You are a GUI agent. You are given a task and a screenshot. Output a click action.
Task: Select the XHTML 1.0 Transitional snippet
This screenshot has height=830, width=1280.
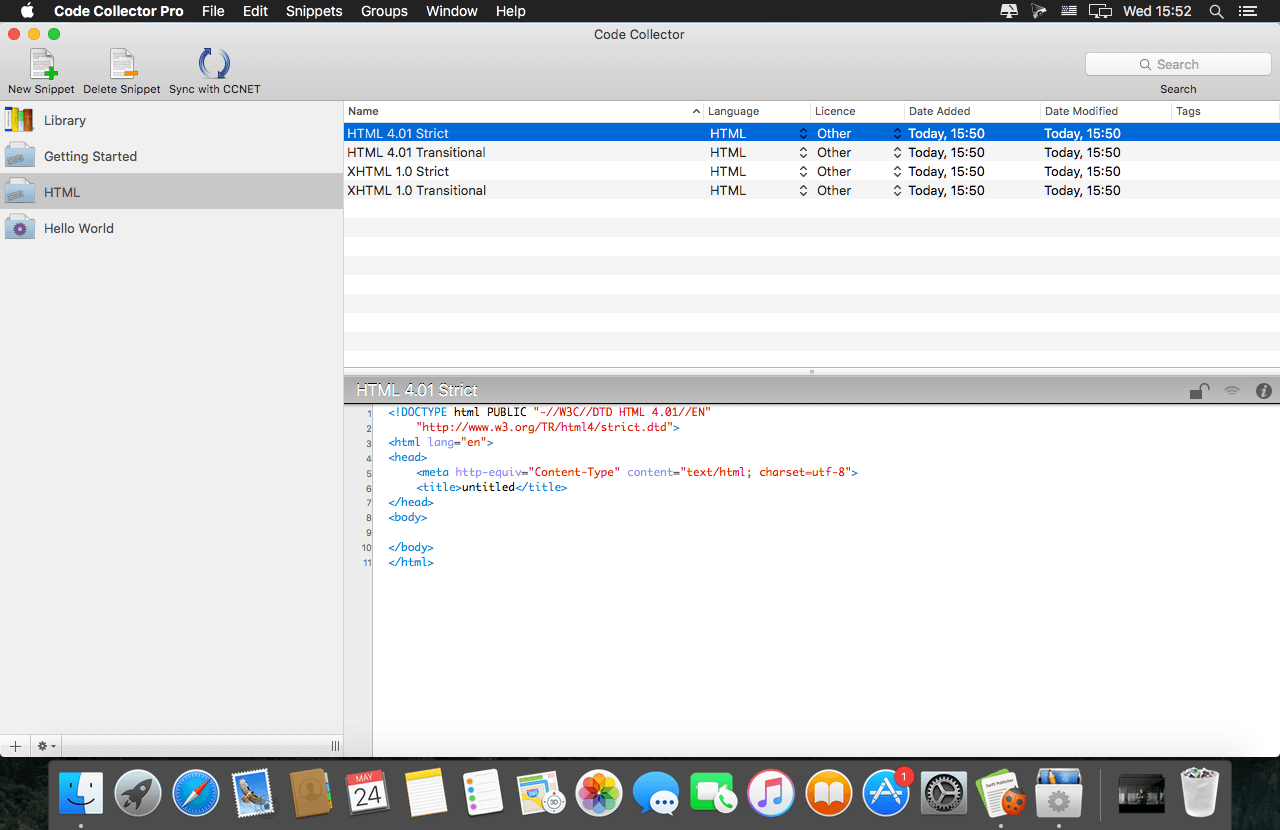[x=416, y=190]
